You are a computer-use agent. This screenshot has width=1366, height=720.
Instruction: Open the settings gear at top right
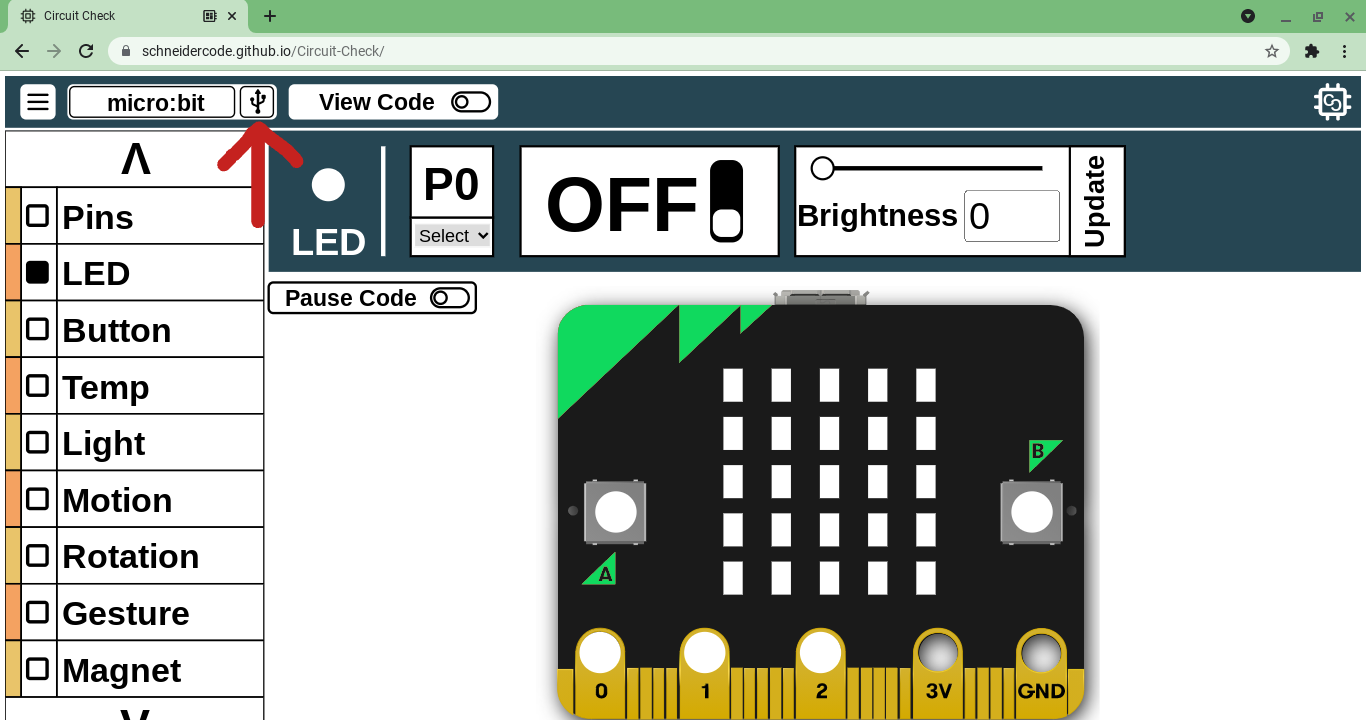pyautogui.click(x=1332, y=101)
